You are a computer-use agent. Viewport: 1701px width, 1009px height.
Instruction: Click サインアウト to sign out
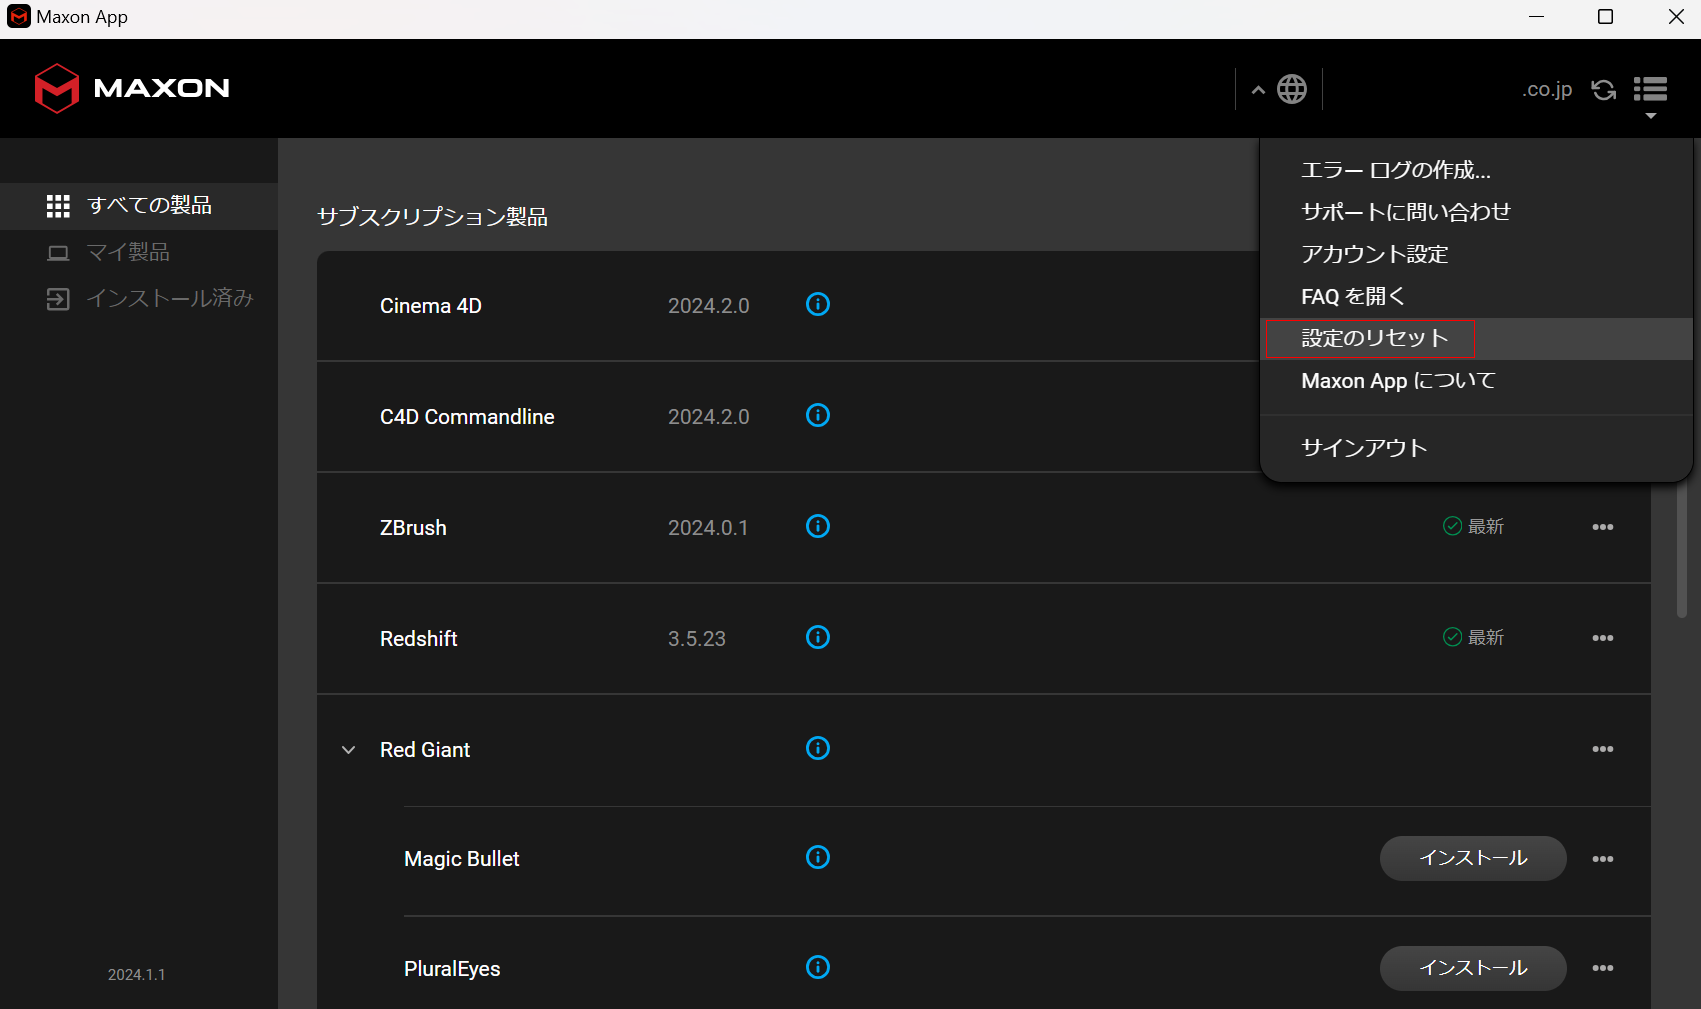click(x=1476, y=448)
